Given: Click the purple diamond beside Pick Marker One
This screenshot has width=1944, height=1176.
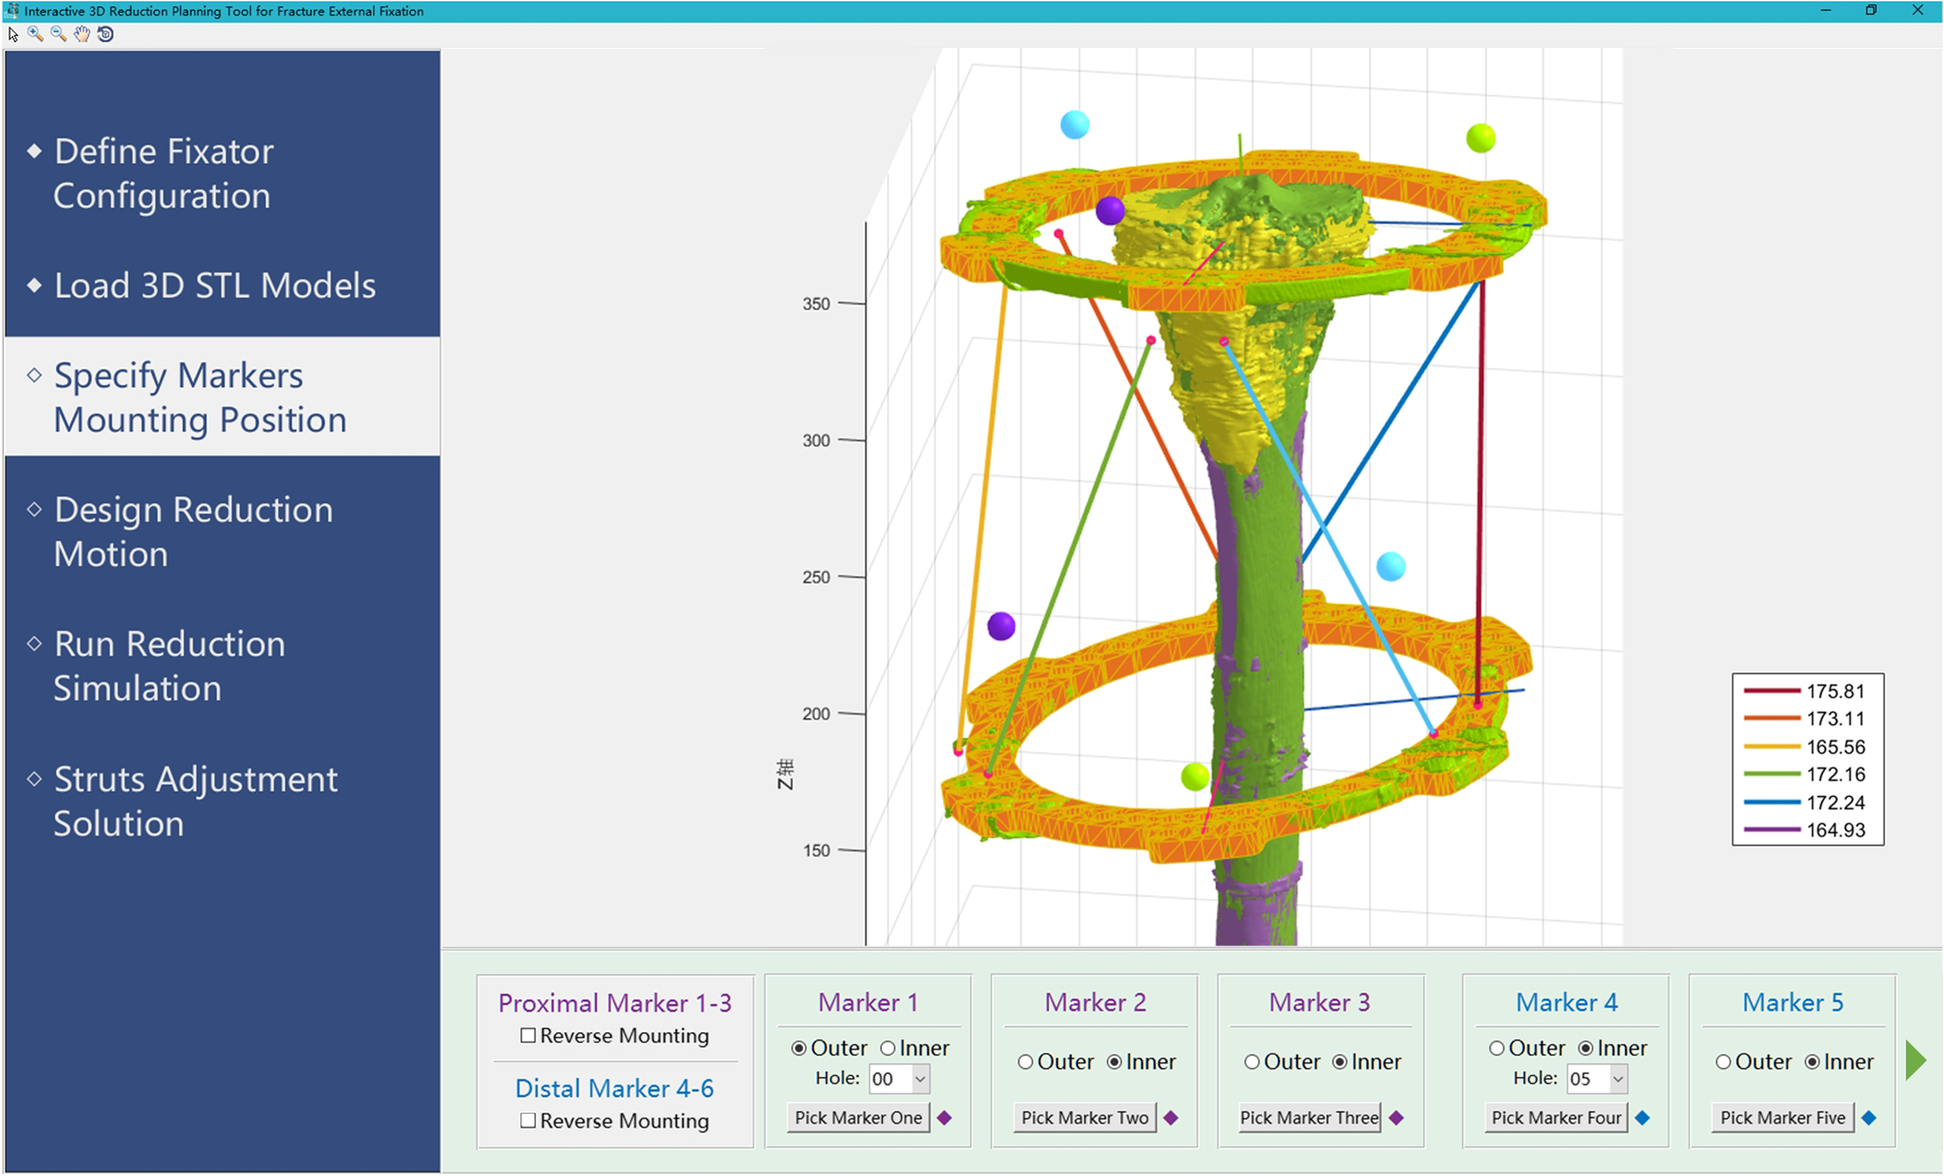Looking at the screenshot, I should point(944,1117).
